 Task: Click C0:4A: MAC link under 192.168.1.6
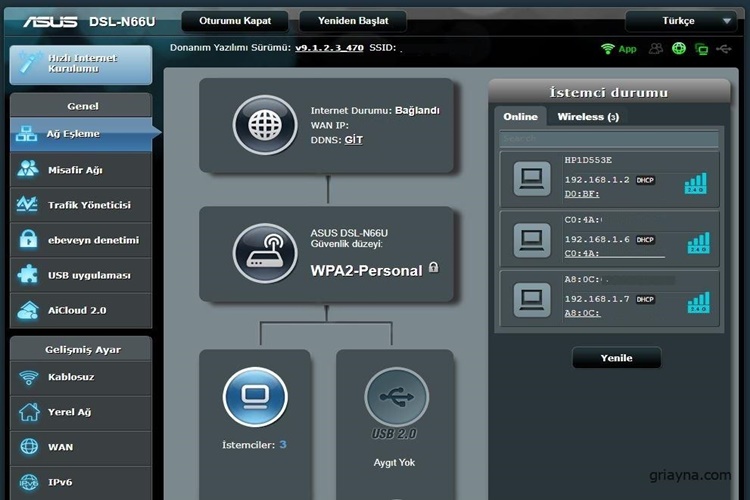click(582, 254)
